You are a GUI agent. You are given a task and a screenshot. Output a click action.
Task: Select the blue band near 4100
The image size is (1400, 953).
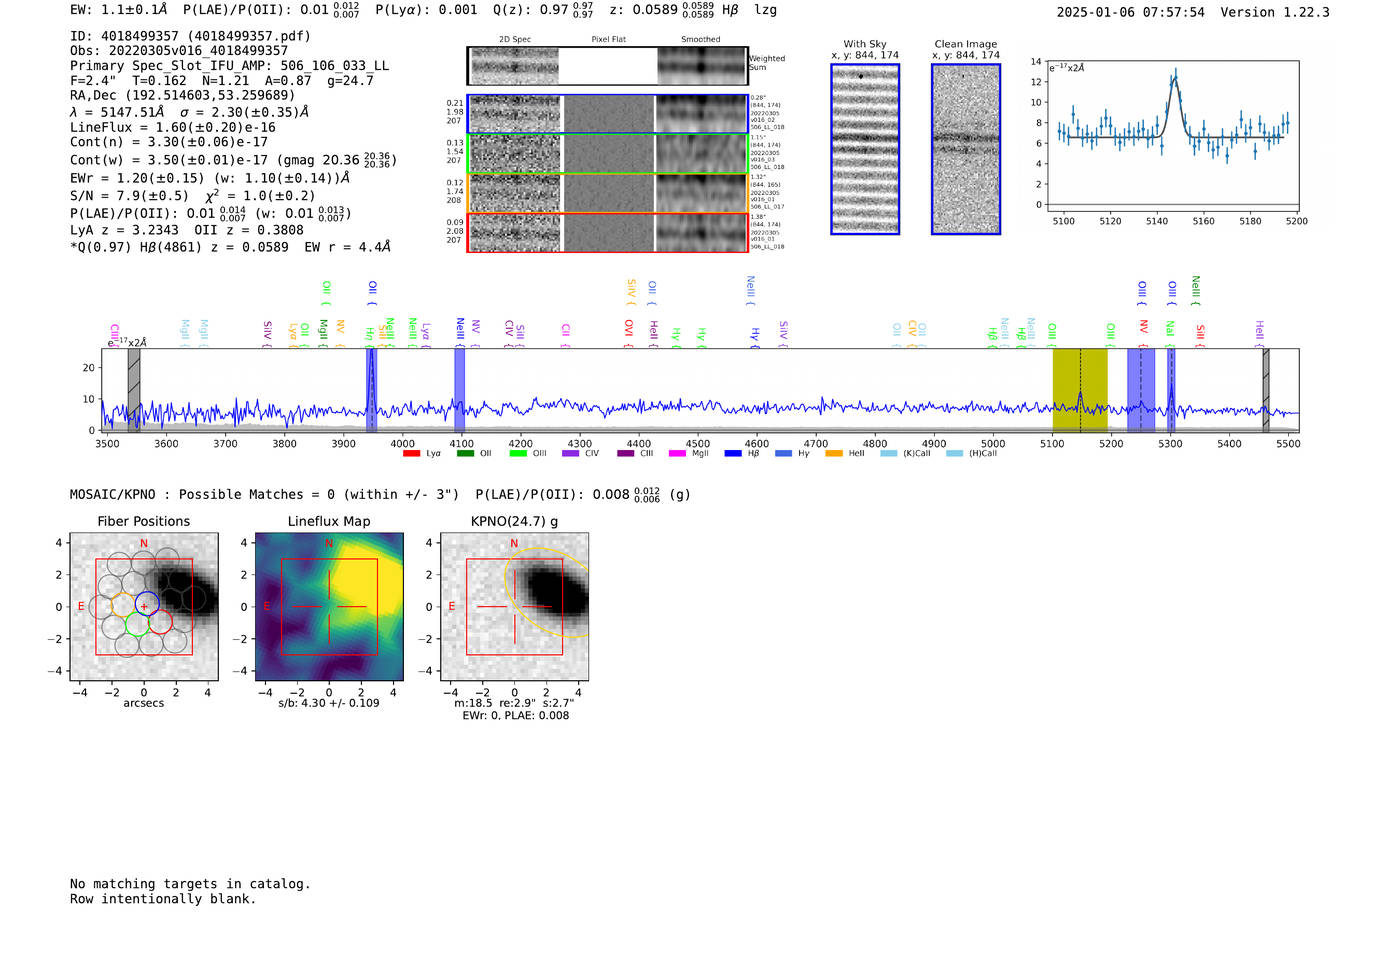tap(460, 390)
